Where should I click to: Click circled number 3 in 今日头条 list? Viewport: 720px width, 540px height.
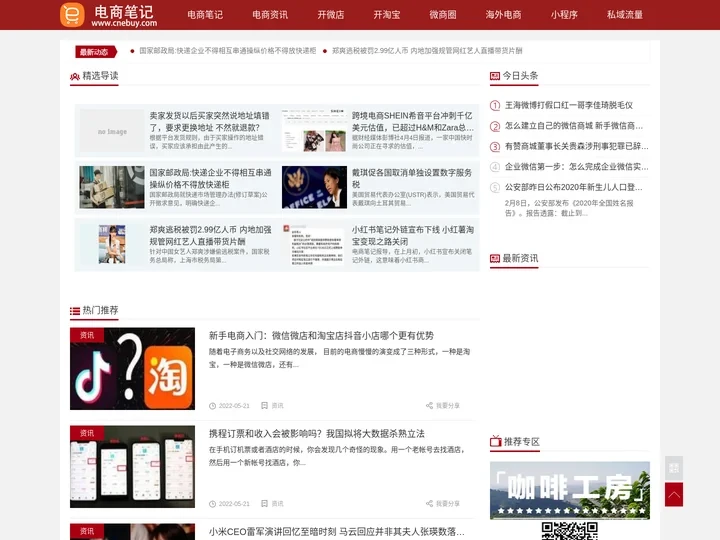click(495, 147)
